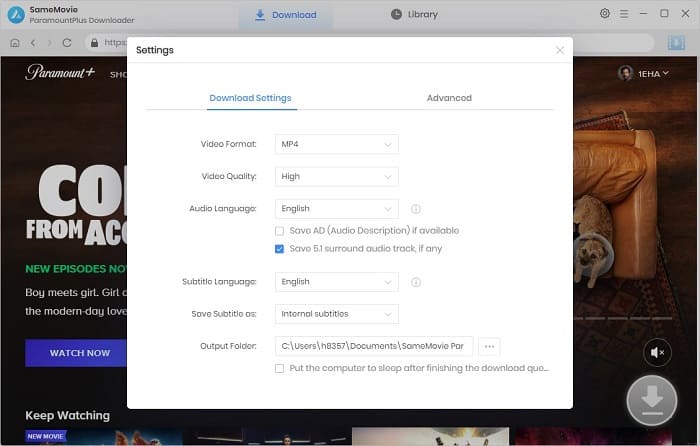This screenshot has height=446, width=700.
Task: Click the lock icon in address bar
Action: coord(94,43)
